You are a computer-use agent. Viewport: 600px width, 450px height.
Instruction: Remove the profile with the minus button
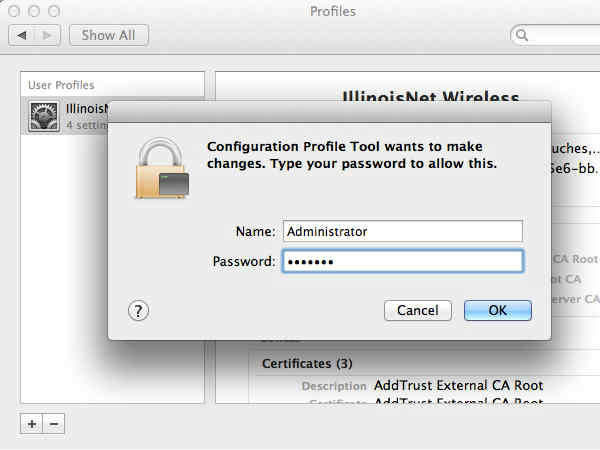pyautogui.click(x=54, y=423)
